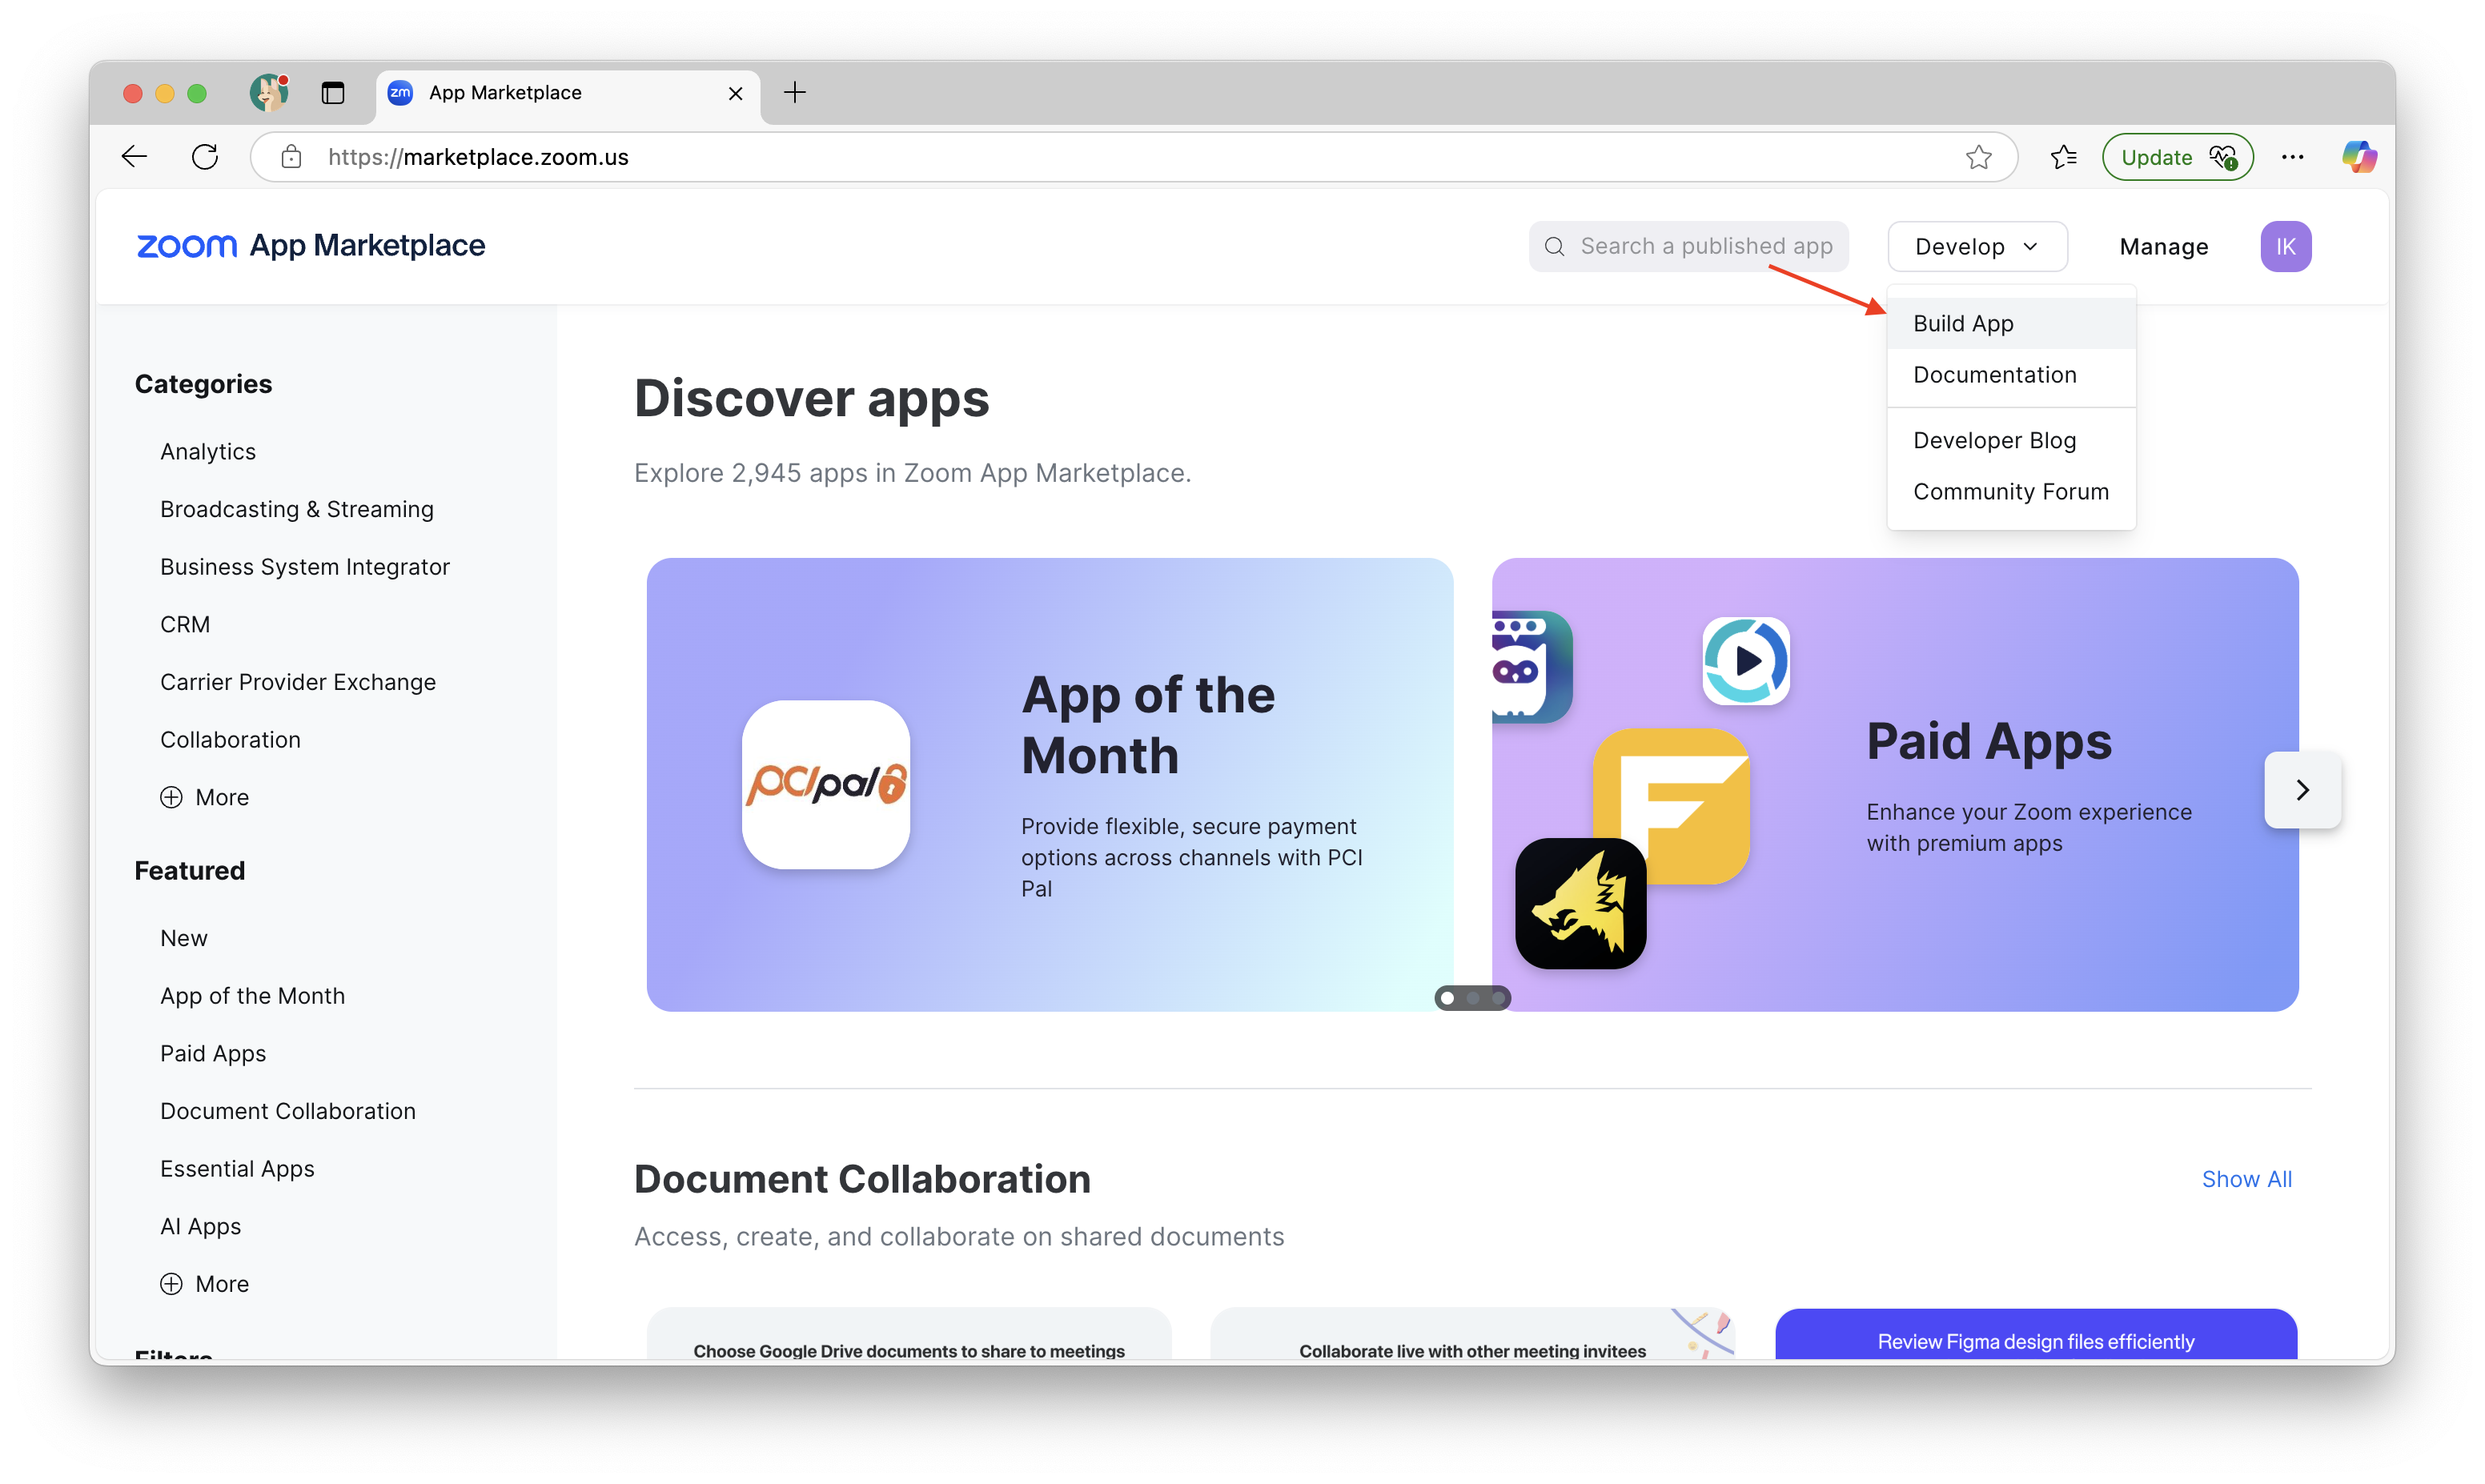Click the Show All link
The width and height of the screenshot is (2485, 1484).
[2246, 1179]
